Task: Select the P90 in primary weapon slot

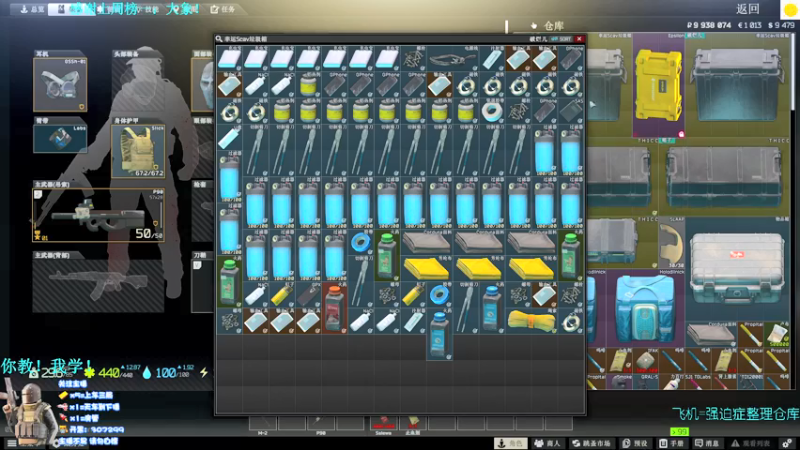Action: click(98, 215)
